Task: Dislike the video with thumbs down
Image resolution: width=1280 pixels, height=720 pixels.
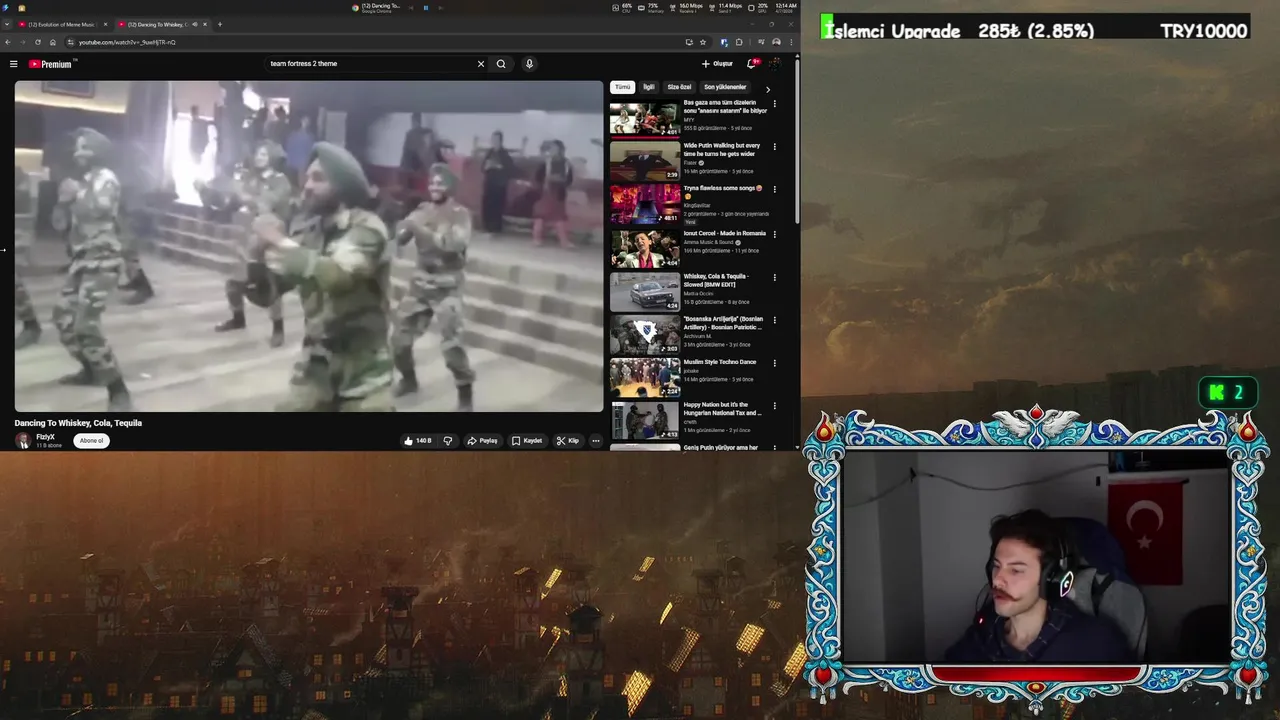Action: point(447,441)
